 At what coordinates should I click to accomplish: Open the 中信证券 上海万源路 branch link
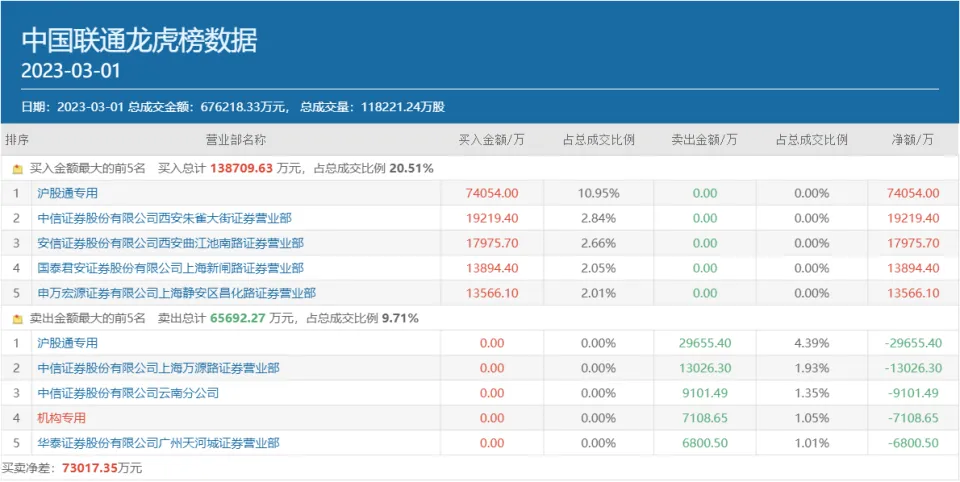tap(158, 368)
